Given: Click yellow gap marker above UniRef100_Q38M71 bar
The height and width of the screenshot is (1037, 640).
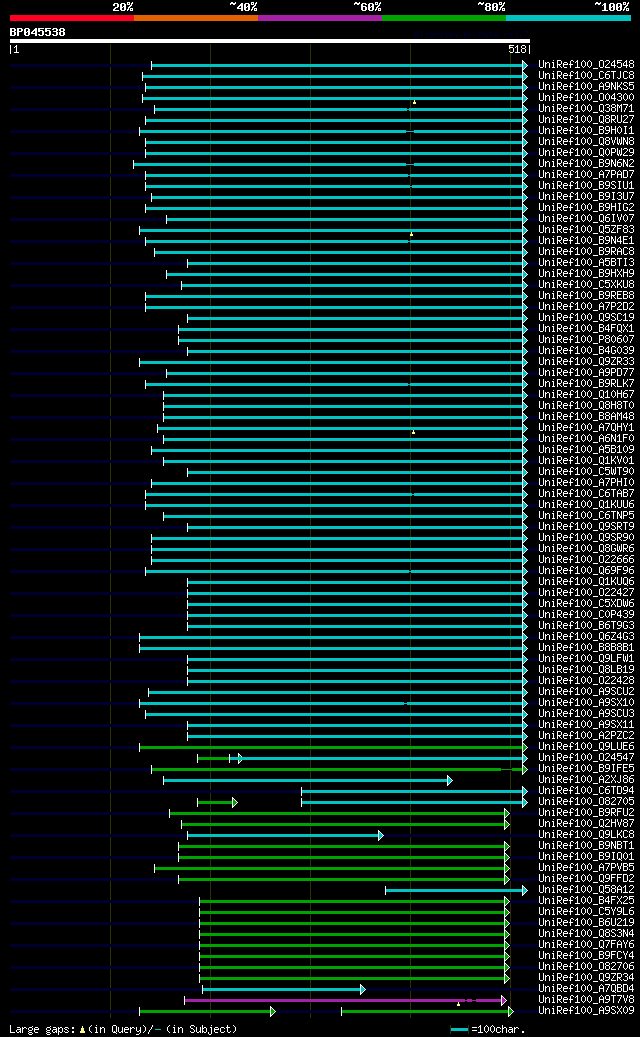Looking at the screenshot, I should click(x=415, y=103).
